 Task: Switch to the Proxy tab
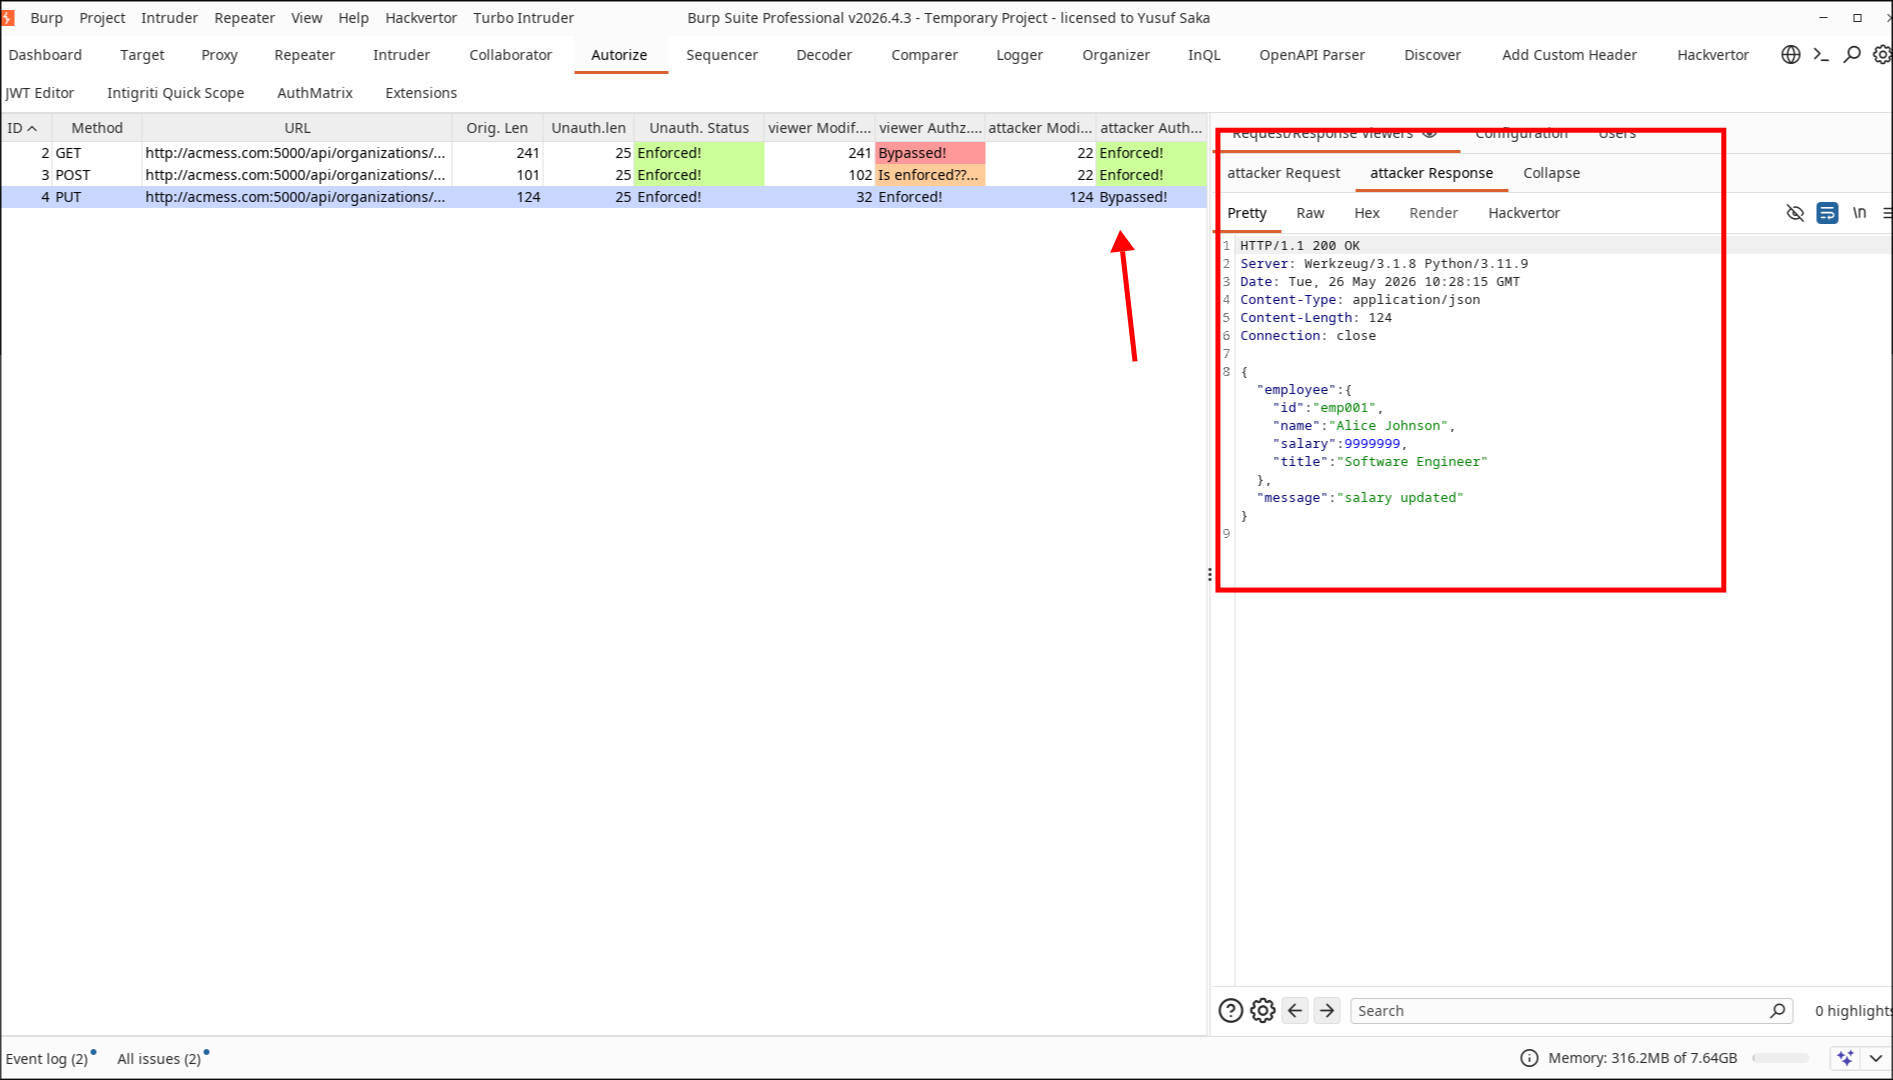tap(219, 55)
